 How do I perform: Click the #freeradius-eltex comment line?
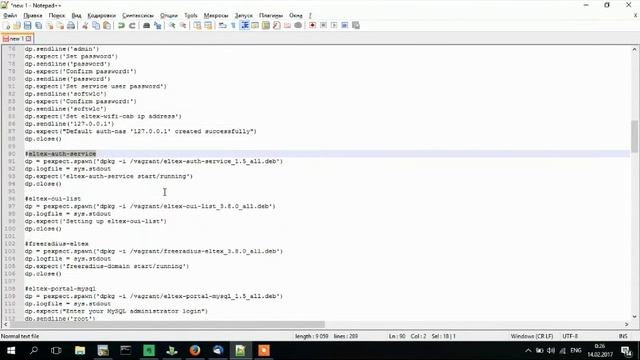coord(57,244)
